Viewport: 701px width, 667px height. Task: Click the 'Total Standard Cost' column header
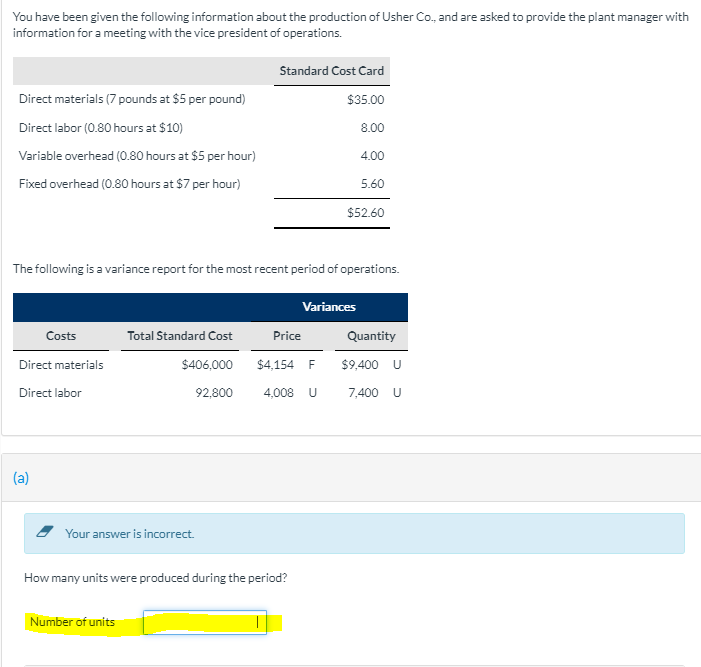tap(180, 336)
